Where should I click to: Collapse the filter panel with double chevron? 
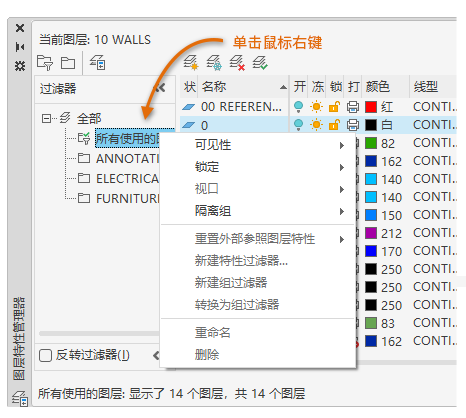click(x=160, y=88)
